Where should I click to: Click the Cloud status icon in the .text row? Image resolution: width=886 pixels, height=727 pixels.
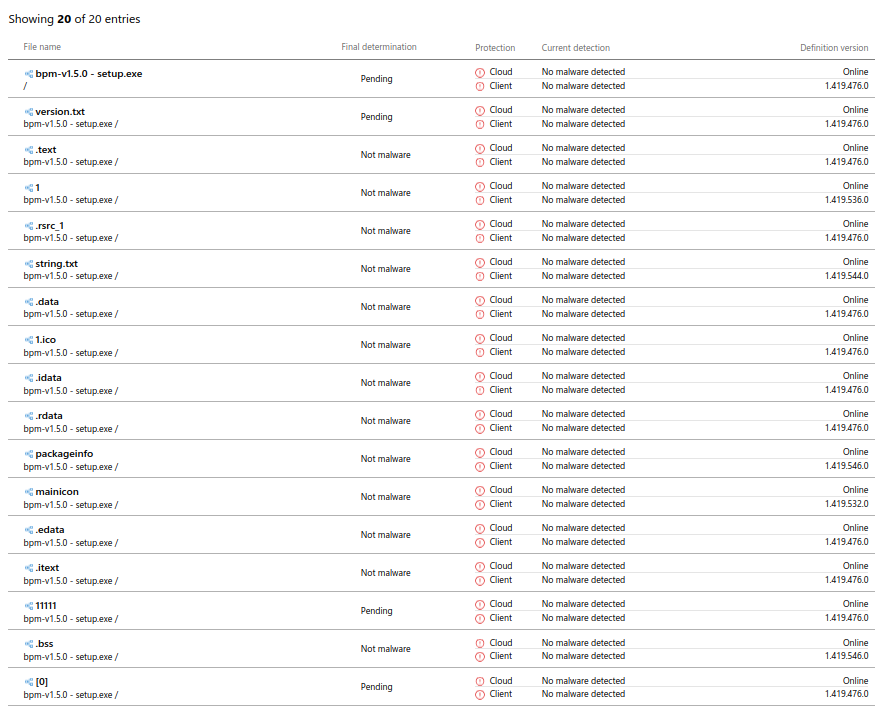click(x=480, y=148)
